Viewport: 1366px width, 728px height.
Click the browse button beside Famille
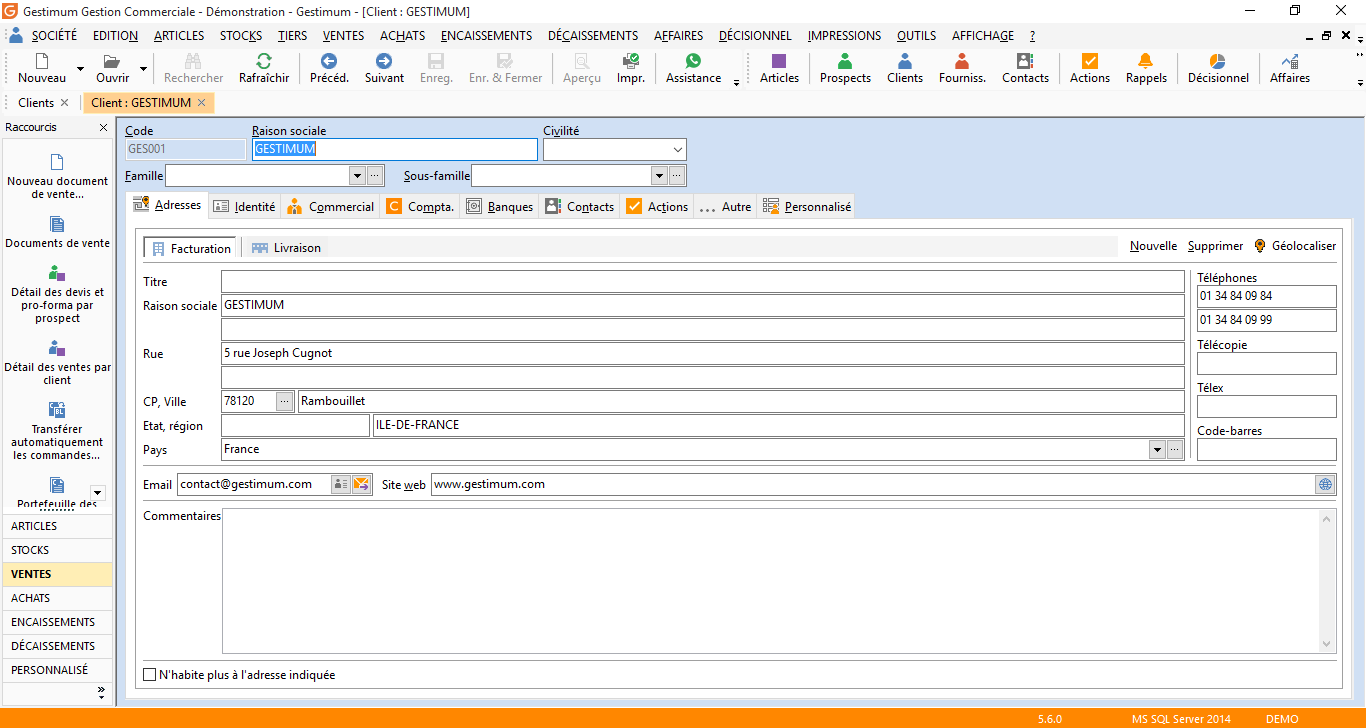[375, 176]
